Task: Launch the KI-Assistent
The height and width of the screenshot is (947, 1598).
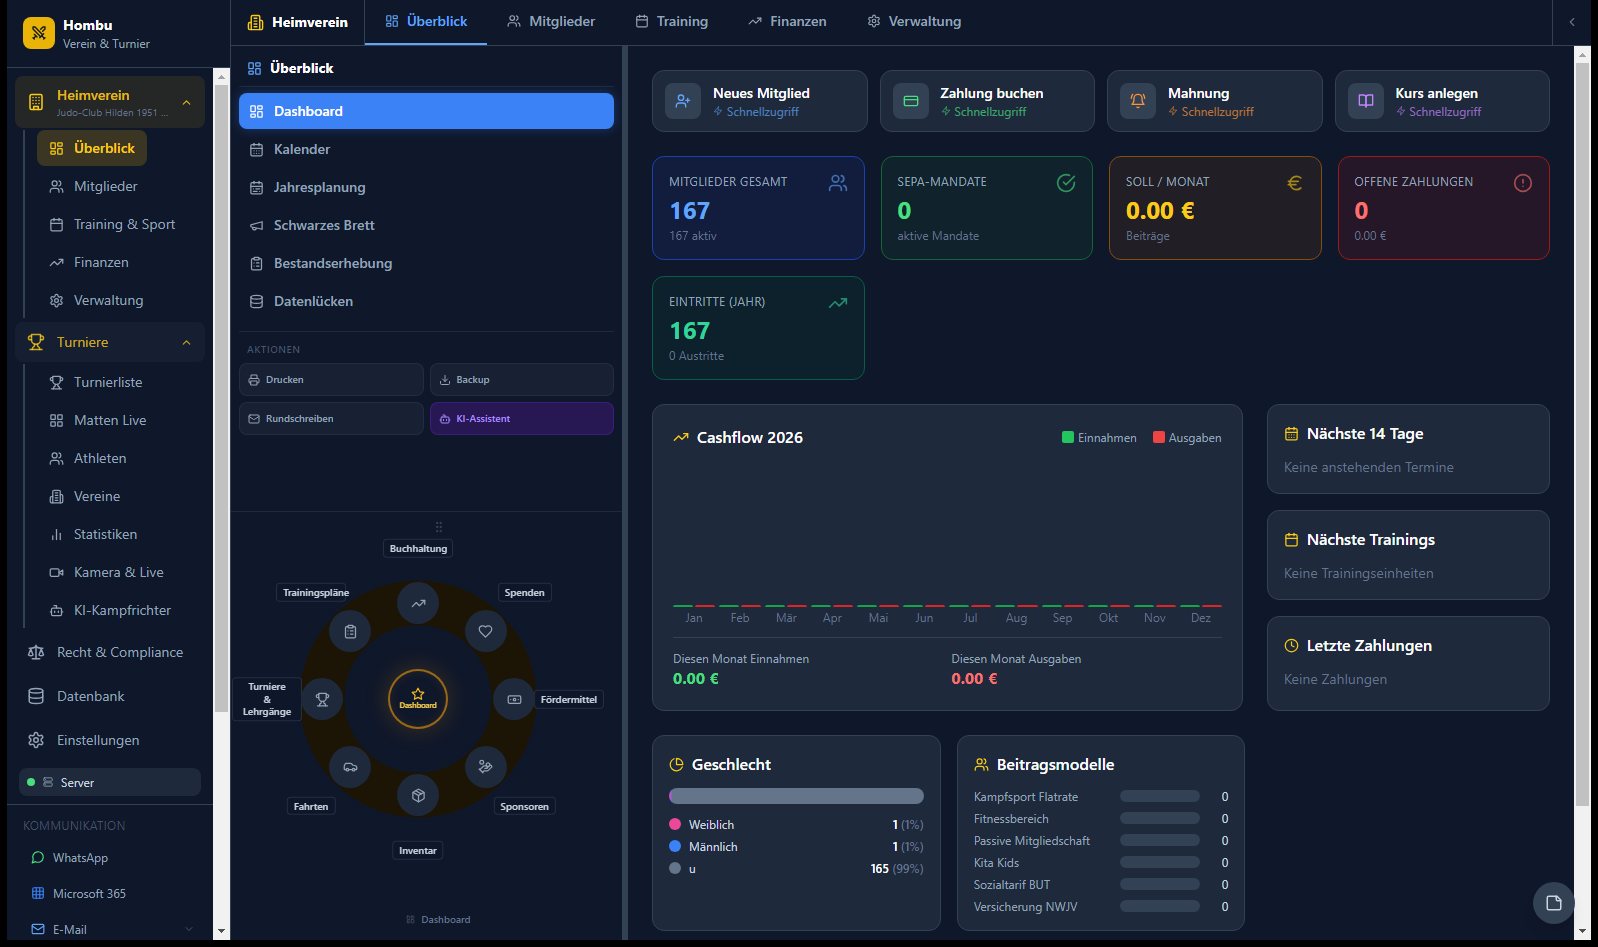Action: coord(522,419)
